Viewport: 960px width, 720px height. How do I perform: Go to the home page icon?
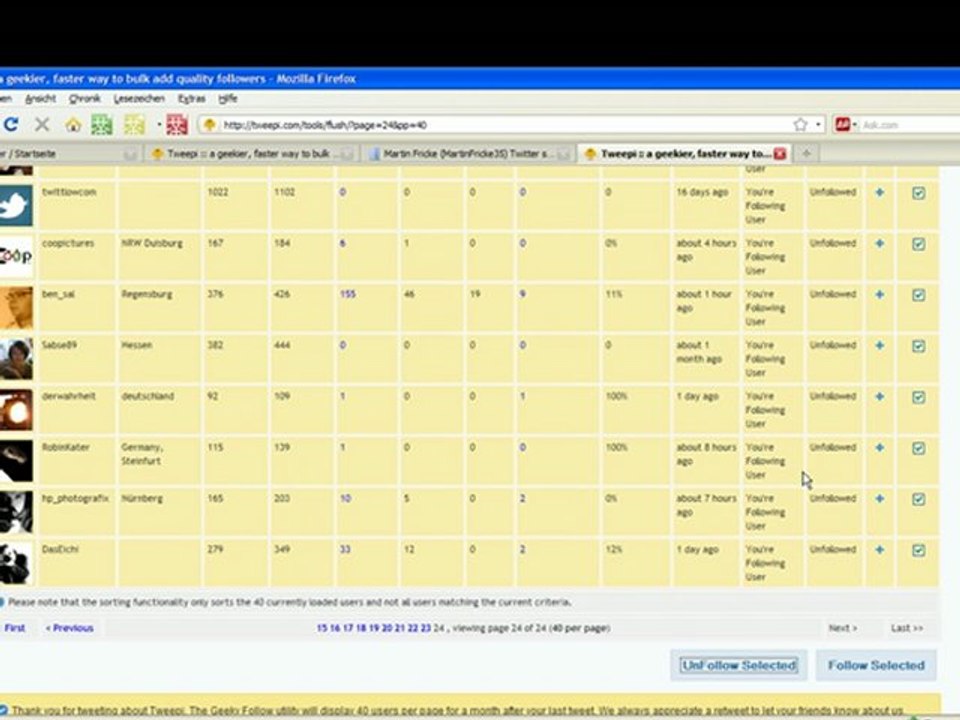point(73,126)
